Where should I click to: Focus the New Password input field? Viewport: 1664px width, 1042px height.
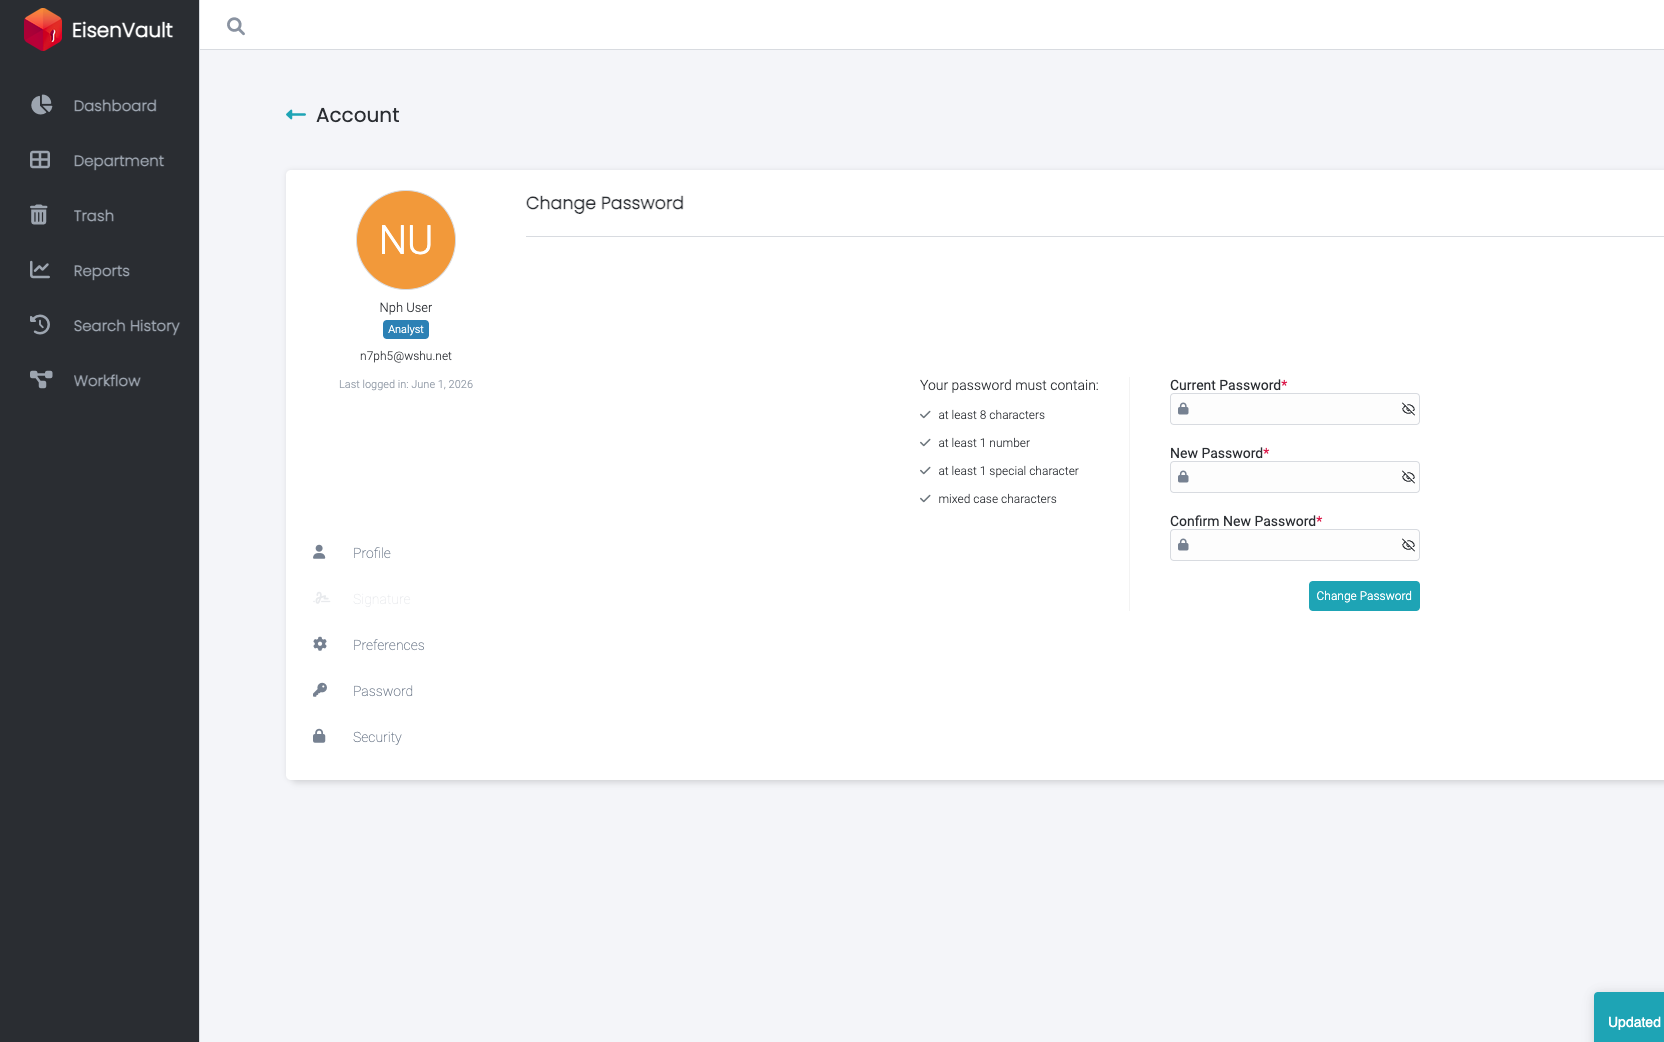tap(1295, 477)
